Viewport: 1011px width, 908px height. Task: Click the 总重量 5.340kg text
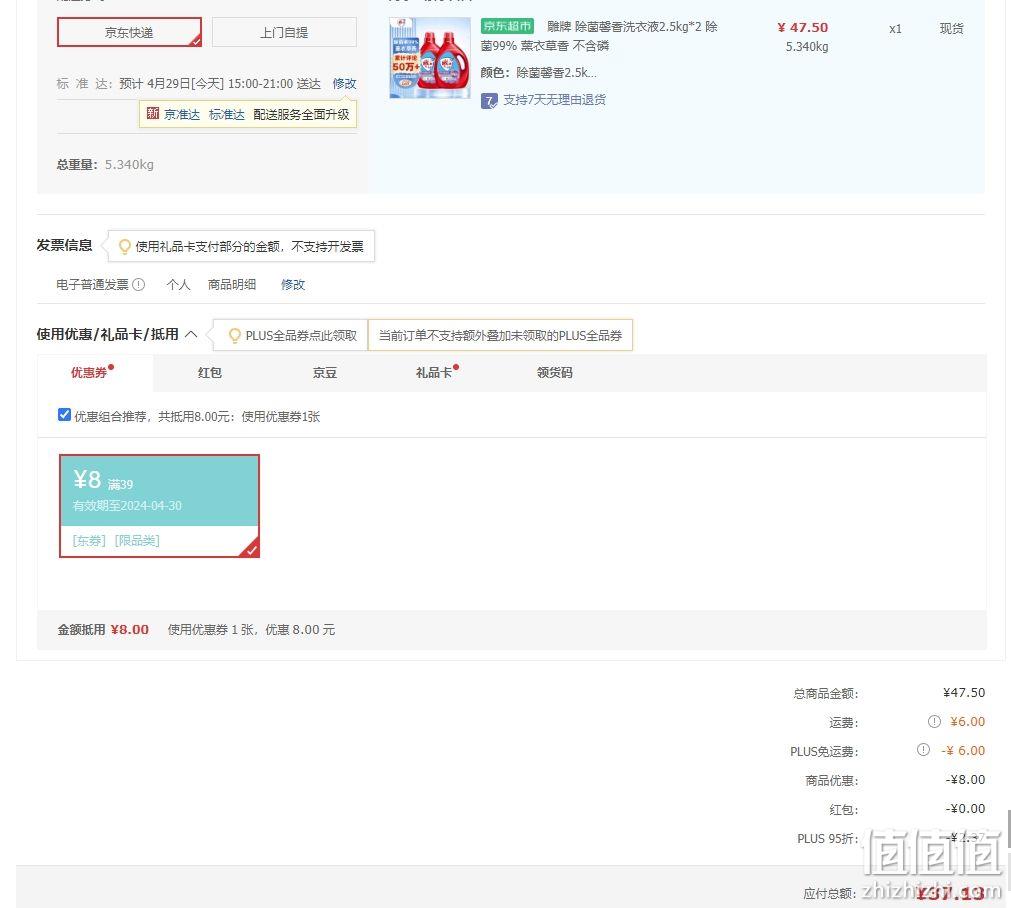pos(105,164)
